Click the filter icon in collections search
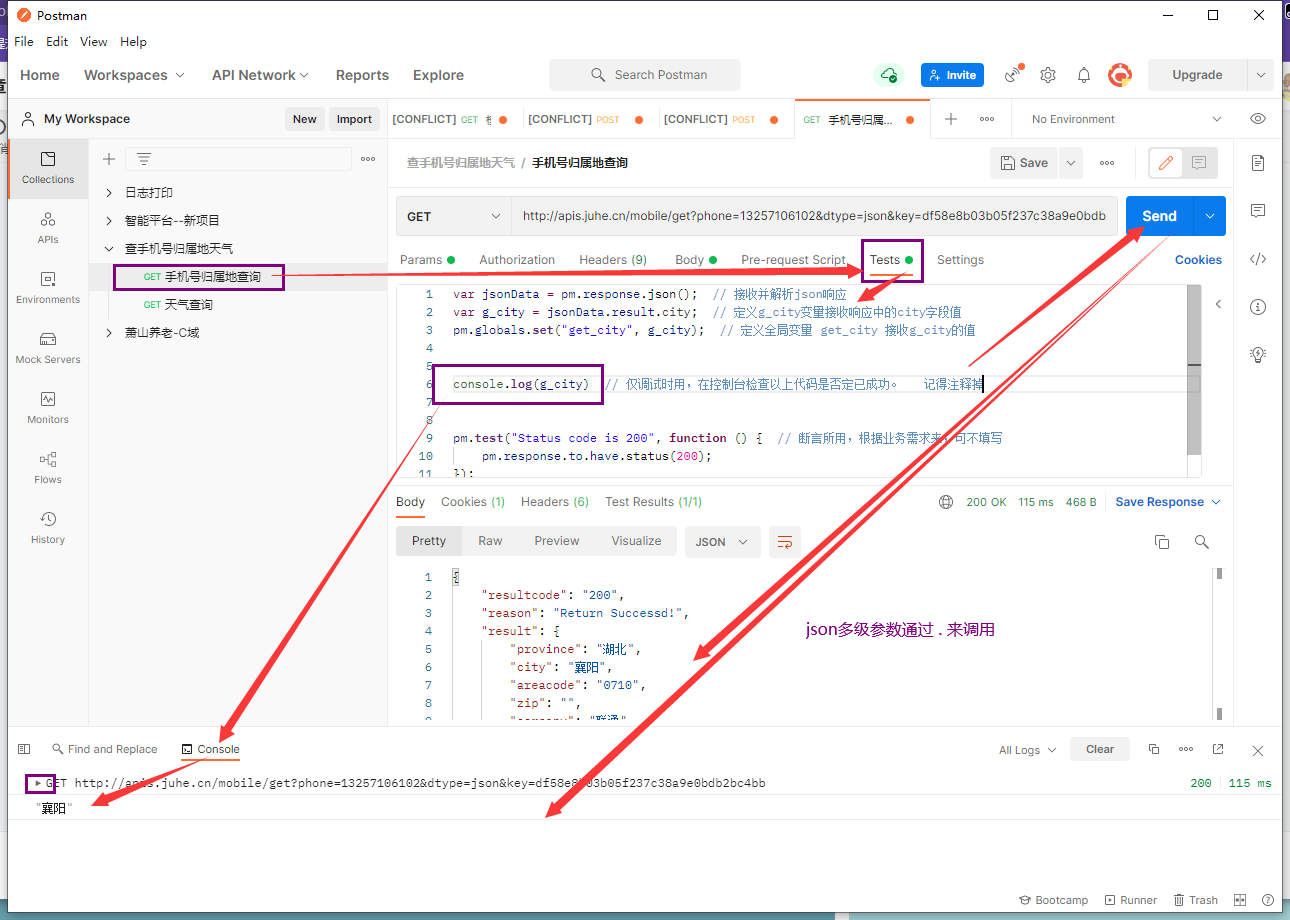1290x920 pixels. (144, 159)
